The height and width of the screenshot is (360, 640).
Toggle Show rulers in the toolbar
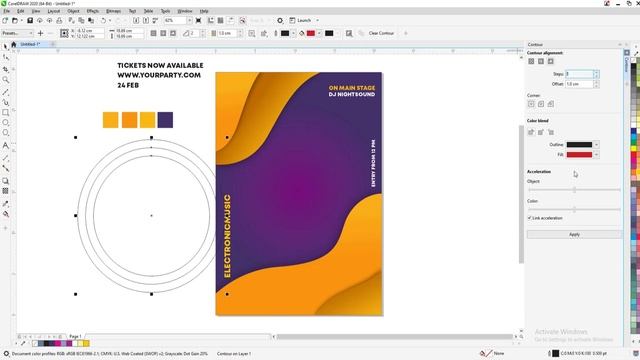click(x=211, y=20)
